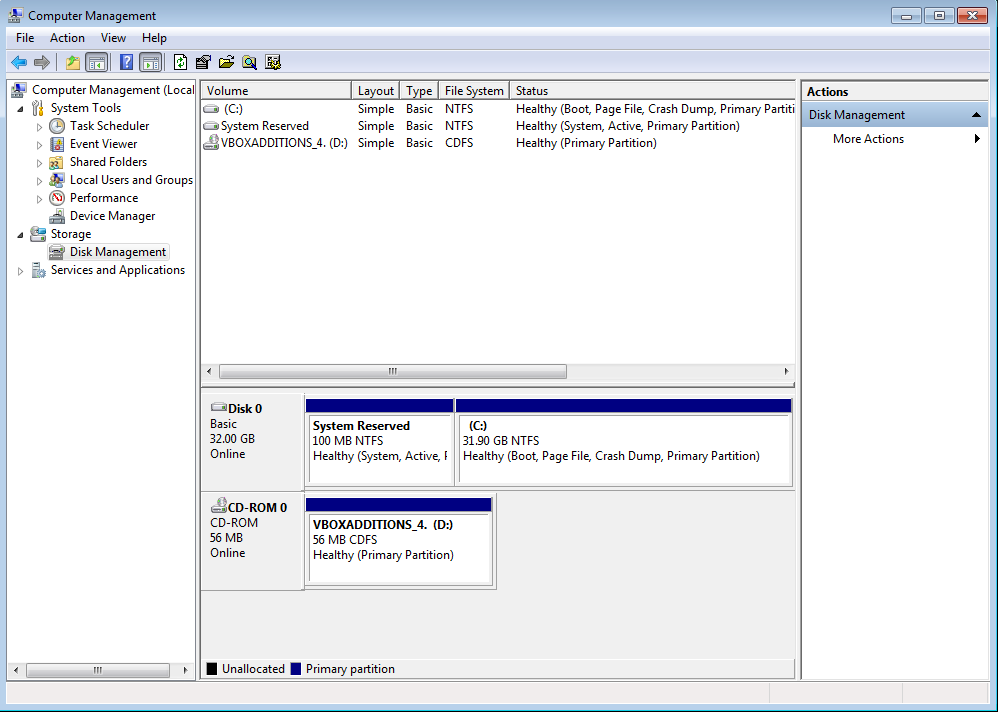Click the Properties icon beside Refresh
The height and width of the screenshot is (712, 998).
[x=203, y=62]
